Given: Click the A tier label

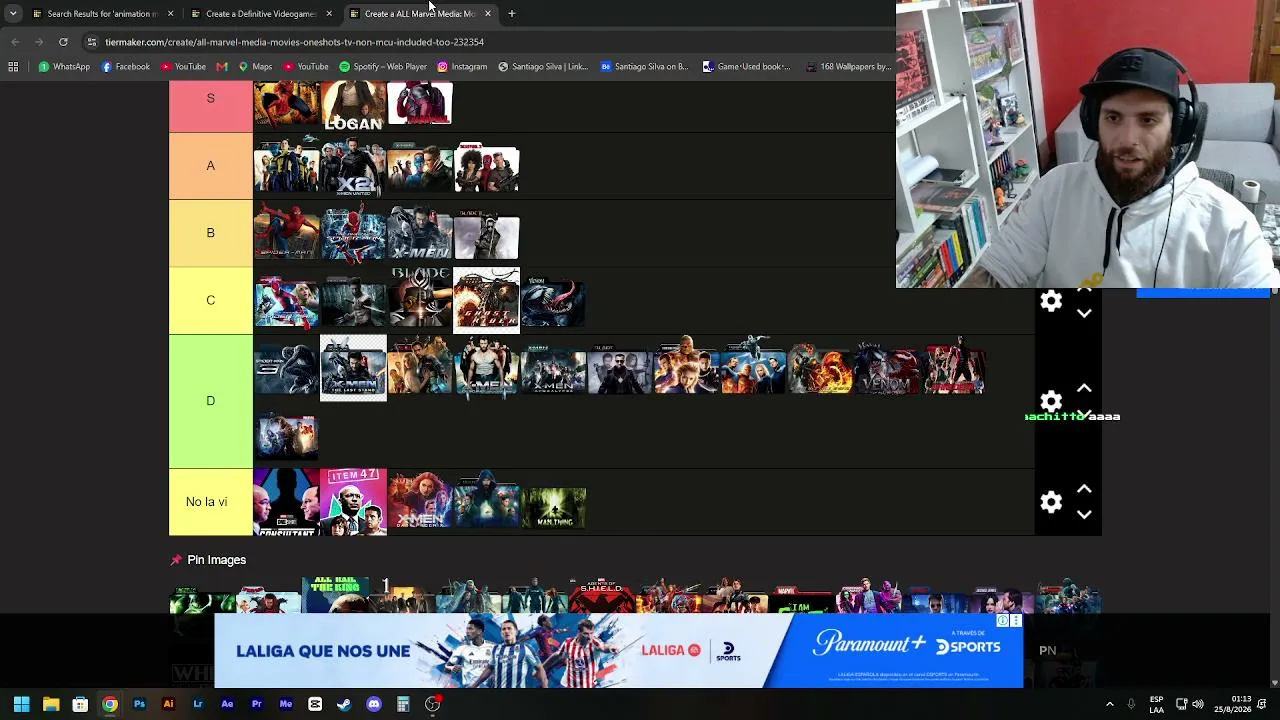Looking at the screenshot, I should 210,165.
